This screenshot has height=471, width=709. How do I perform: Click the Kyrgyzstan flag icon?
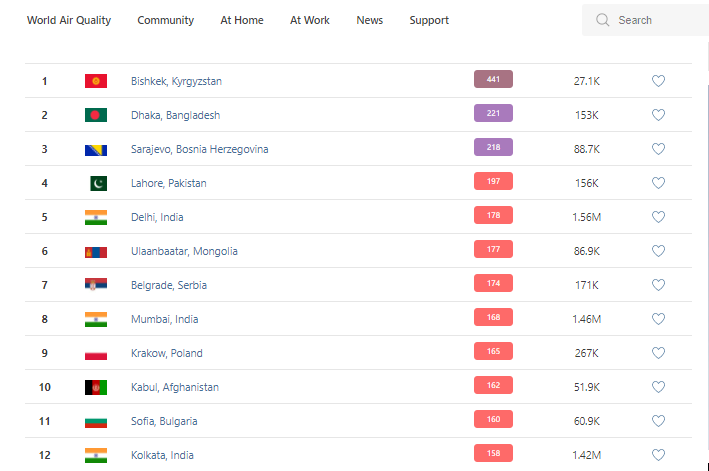click(96, 81)
